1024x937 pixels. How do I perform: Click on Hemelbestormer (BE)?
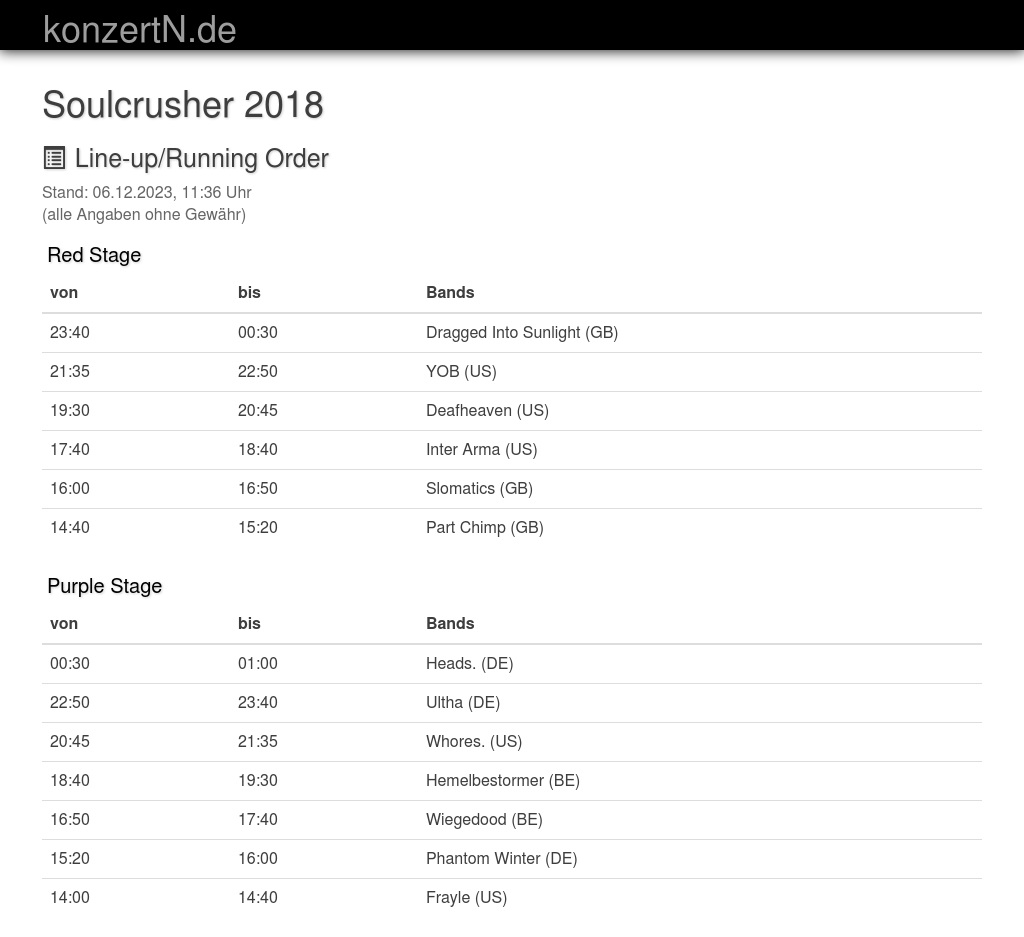pyautogui.click(x=502, y=780)
